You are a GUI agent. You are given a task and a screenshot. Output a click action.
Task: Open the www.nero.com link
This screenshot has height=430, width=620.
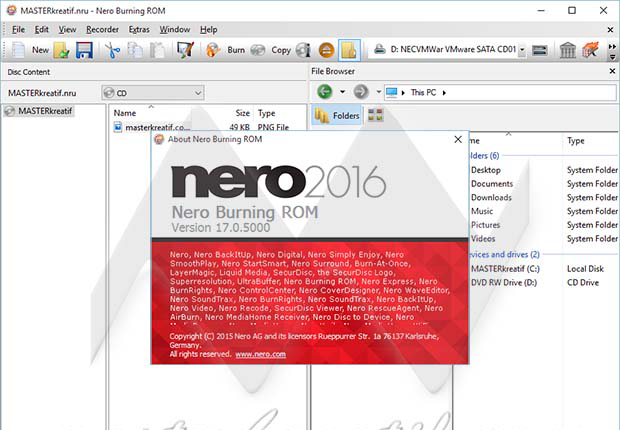coord(261,354)
